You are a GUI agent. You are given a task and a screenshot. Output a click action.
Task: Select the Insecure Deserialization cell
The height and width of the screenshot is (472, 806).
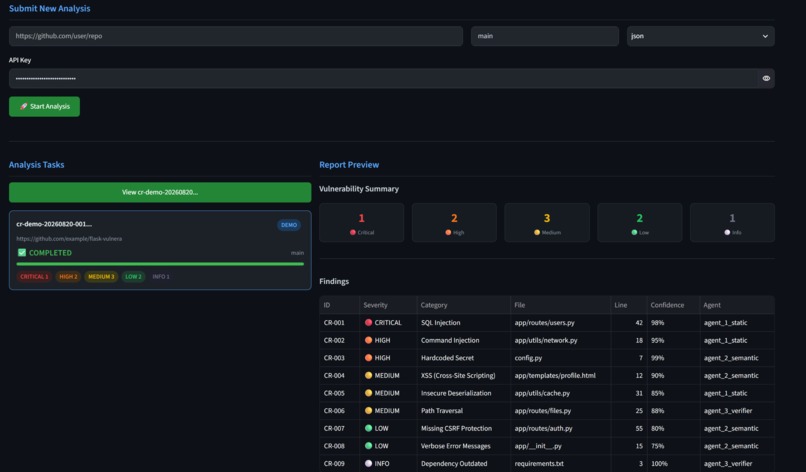click(463, 393)
